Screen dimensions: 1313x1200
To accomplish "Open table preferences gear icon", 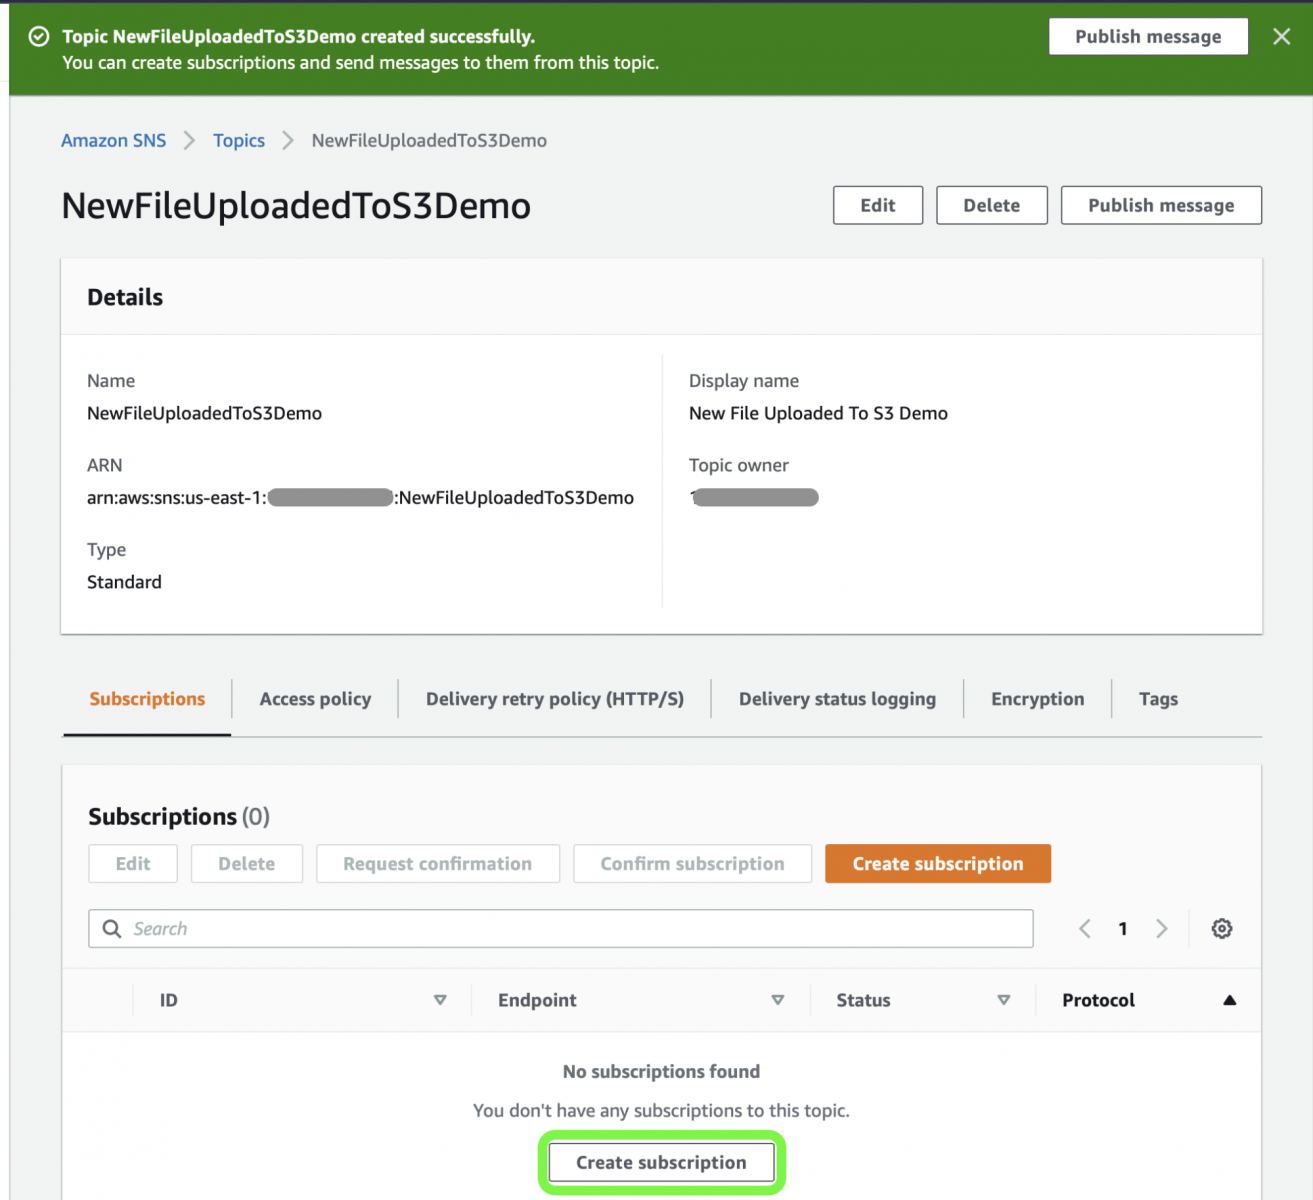I will pyautogui.click(x=1222, y=929).
